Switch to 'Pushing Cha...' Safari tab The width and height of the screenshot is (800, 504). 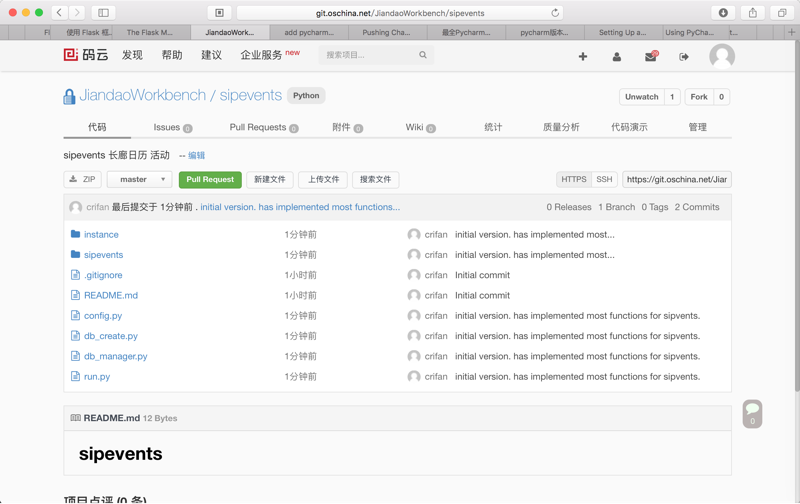coord(386,32)
